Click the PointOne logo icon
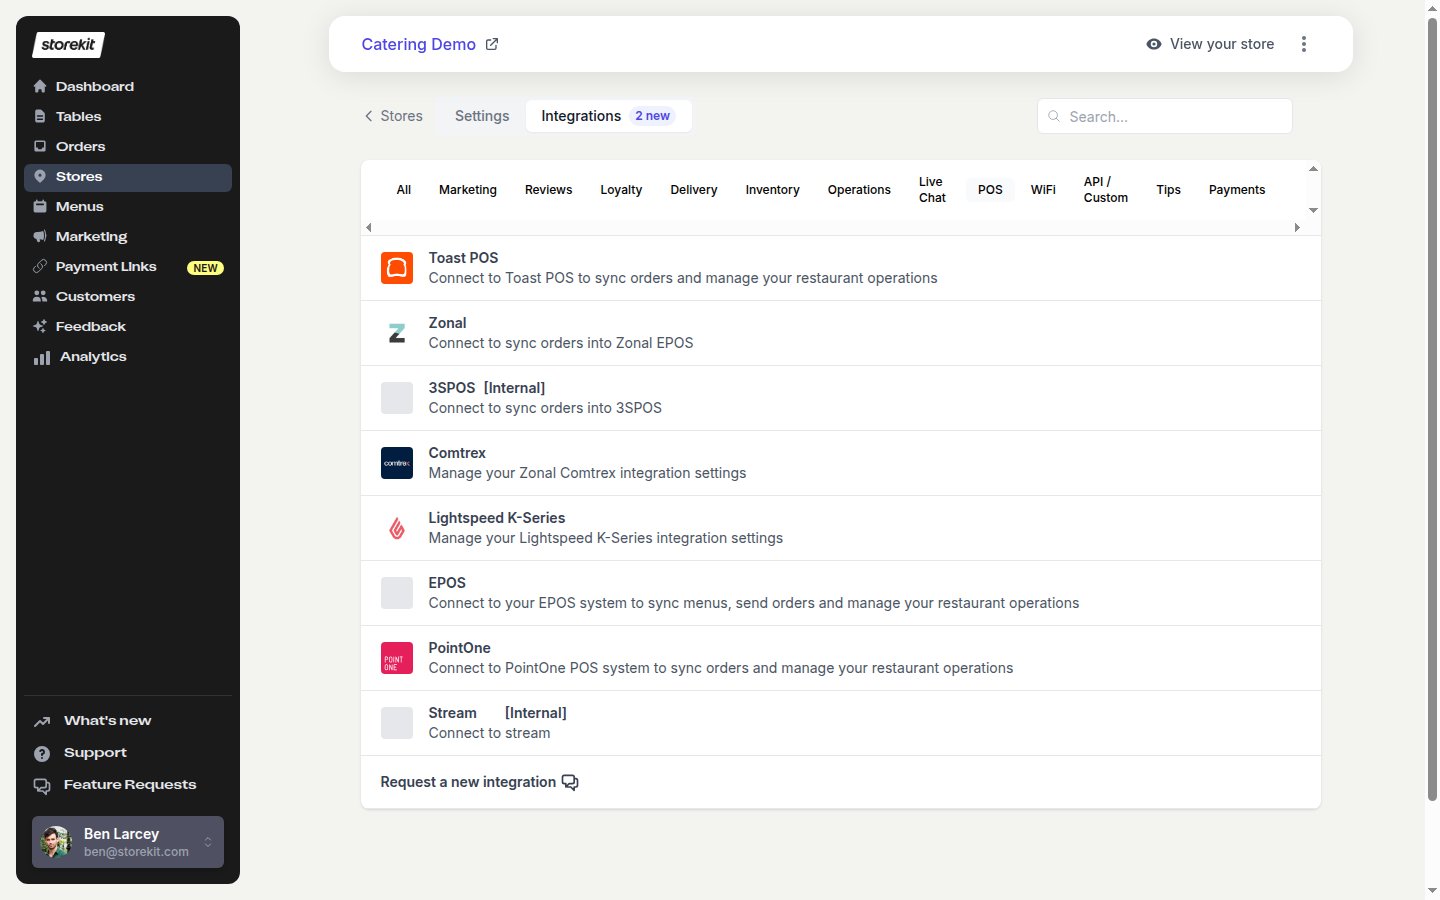Screen dimensions: 1440x900 pos(397,658)
